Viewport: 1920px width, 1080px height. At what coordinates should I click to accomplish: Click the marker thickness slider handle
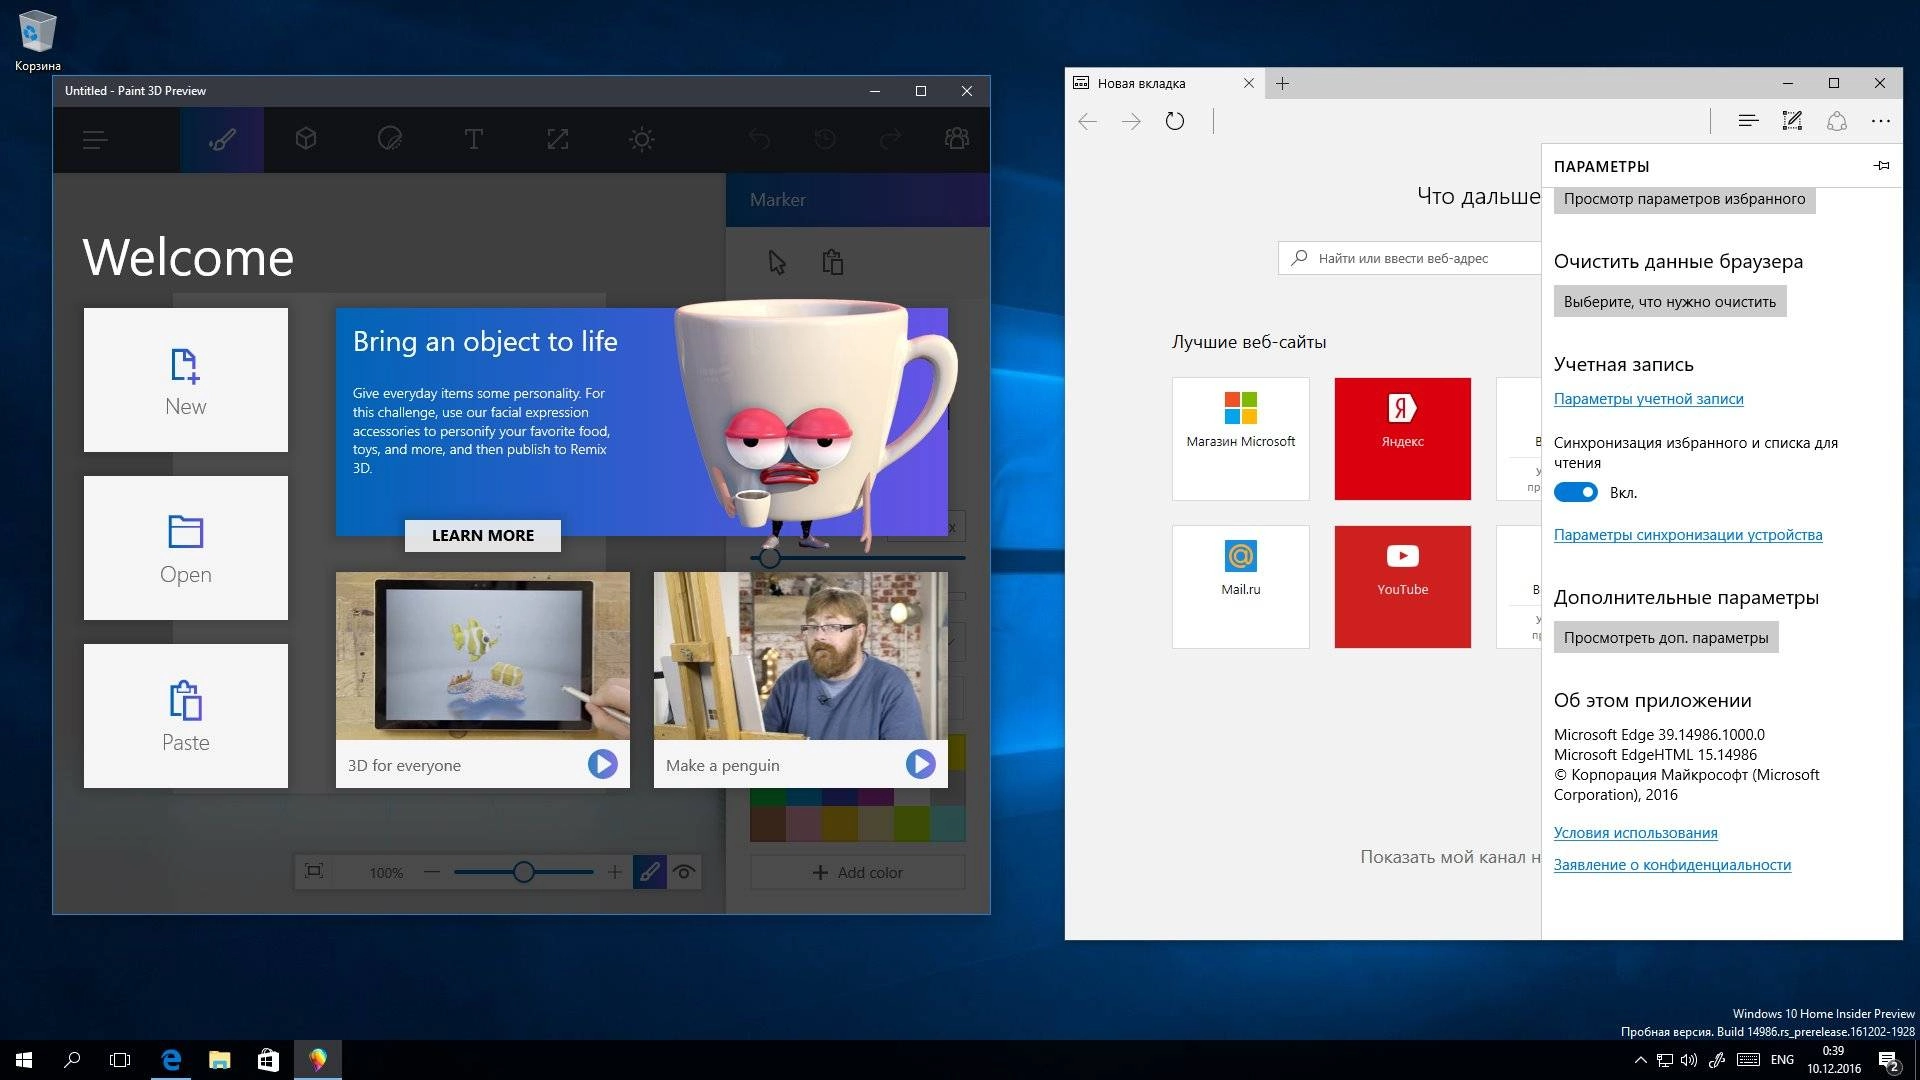point(769,558)
